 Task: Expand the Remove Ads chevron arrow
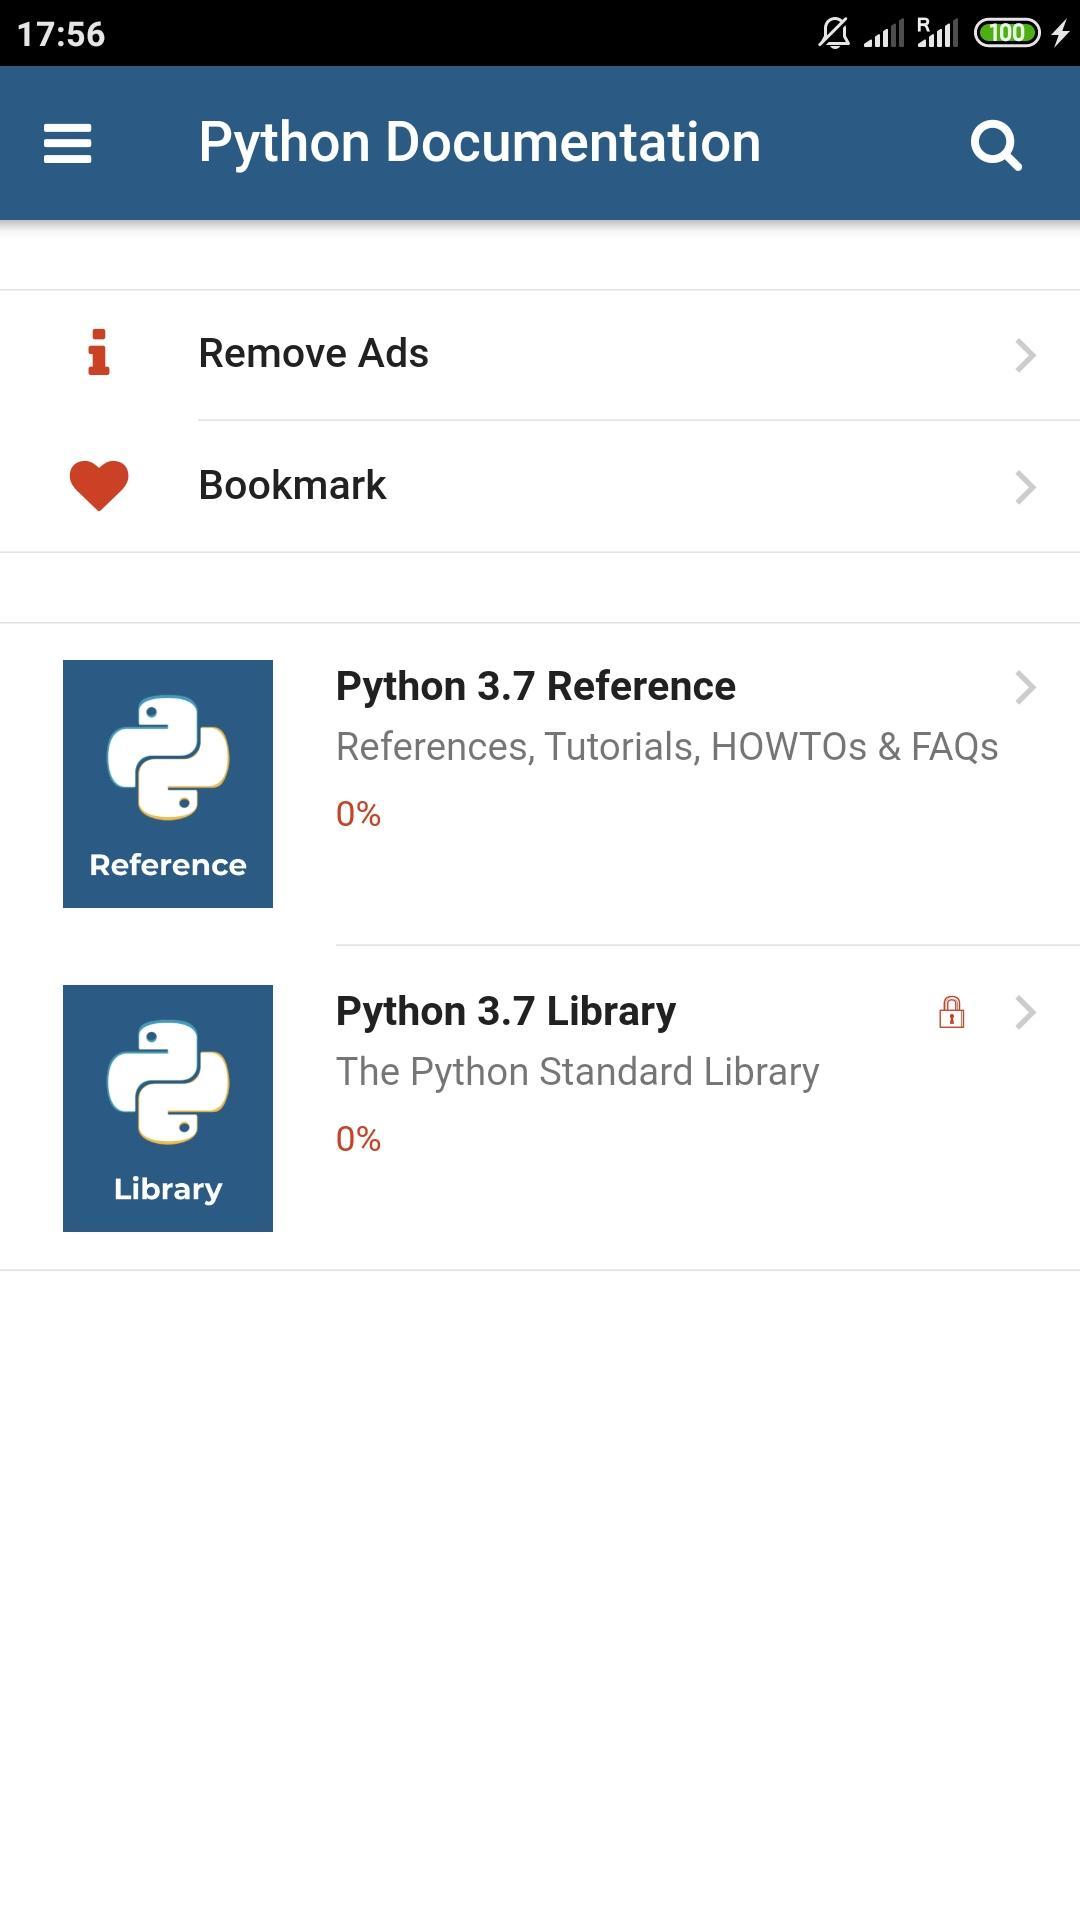tap(1025, 355)
